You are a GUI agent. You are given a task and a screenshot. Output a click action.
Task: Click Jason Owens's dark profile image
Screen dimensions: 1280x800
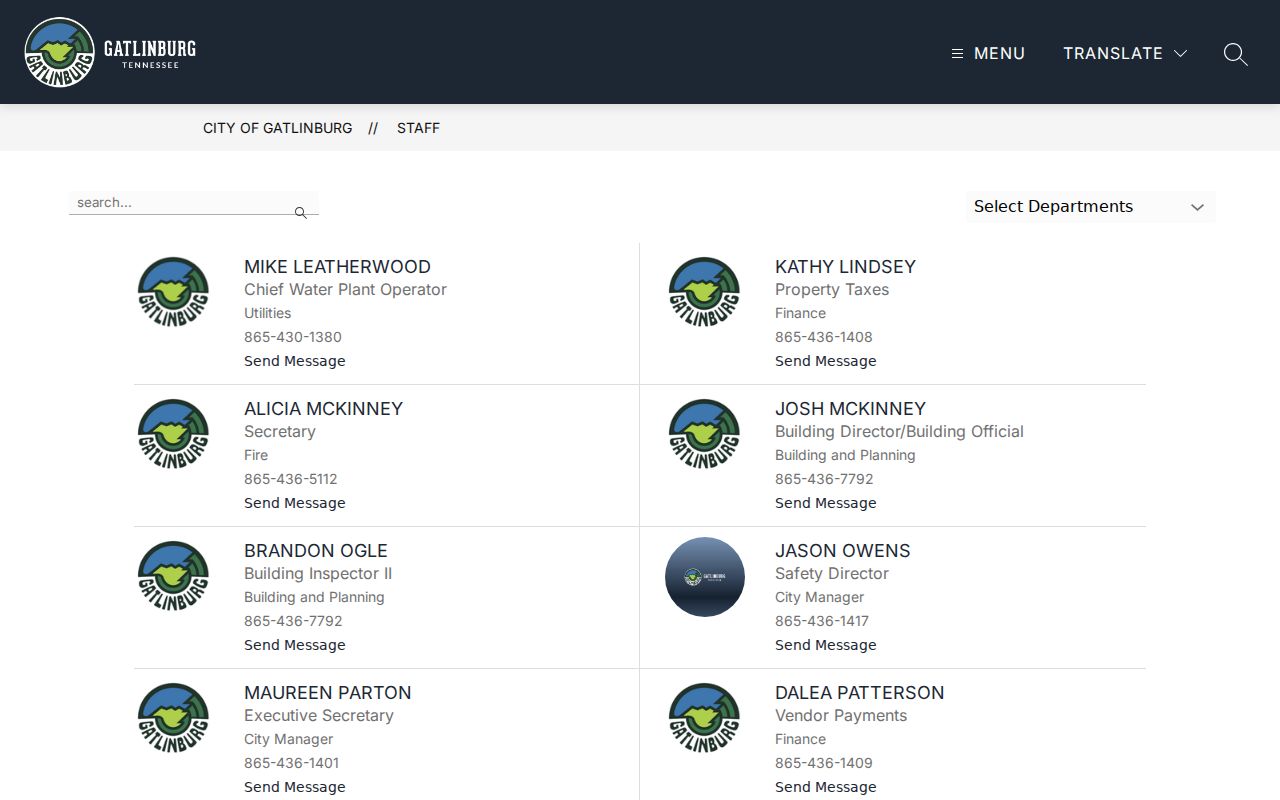pos(705,577)
